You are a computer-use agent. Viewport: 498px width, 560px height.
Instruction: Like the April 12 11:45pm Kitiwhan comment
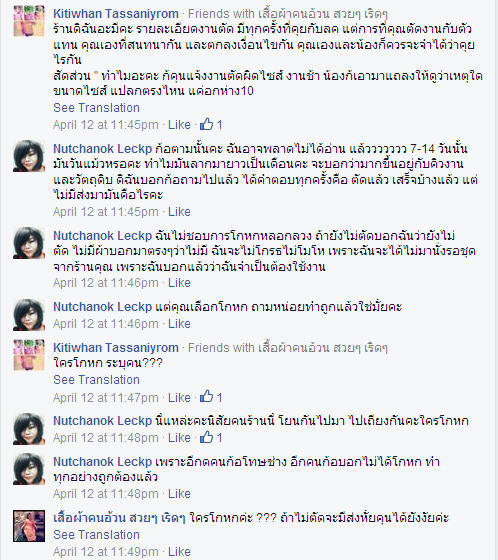(x=179, y=125)
